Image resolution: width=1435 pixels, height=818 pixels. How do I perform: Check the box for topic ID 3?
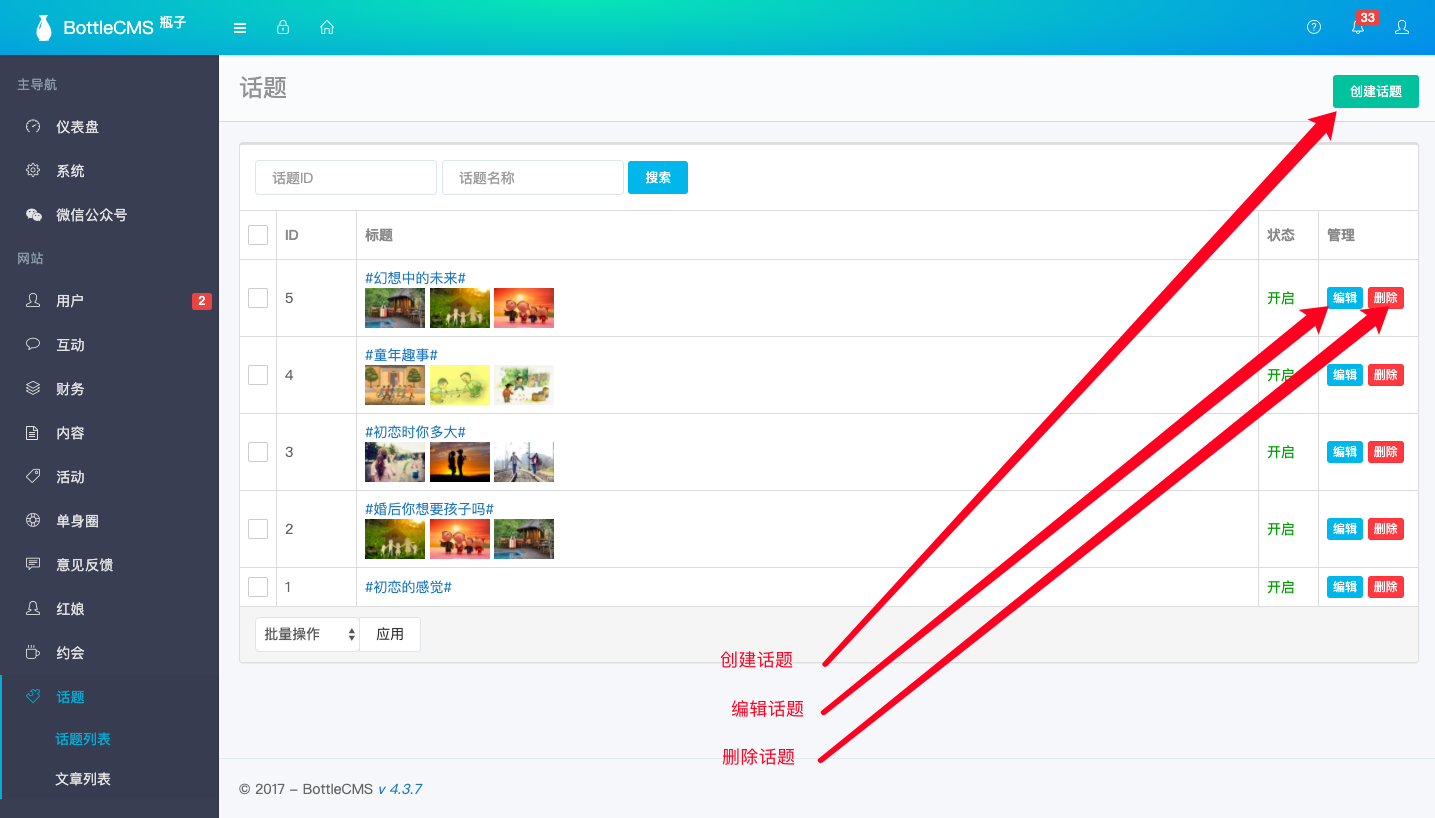(x=258, y=452)
